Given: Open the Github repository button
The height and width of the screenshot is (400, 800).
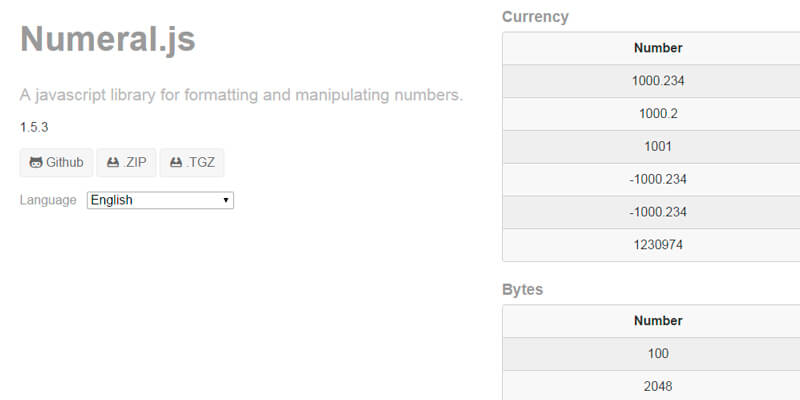Looking at the screenshot, I should coord(57,163).
